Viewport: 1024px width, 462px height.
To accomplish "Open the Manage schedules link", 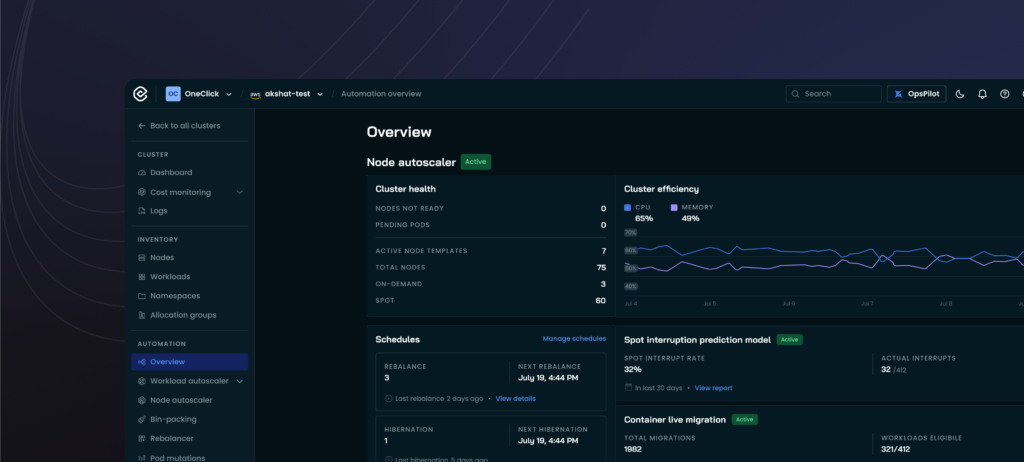I will coord(574,338).
